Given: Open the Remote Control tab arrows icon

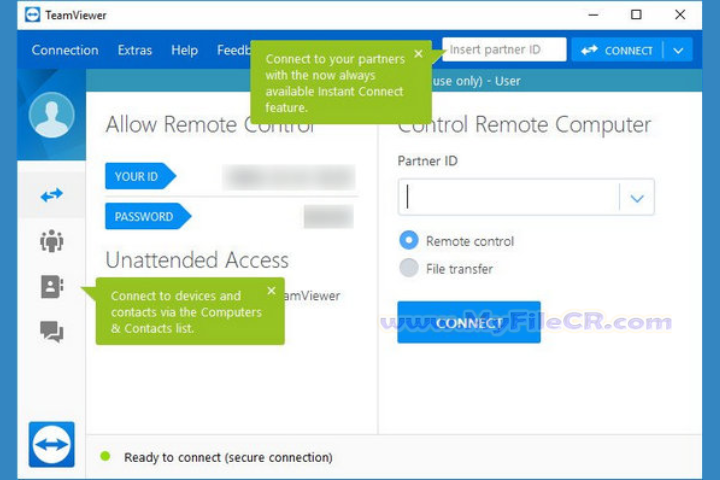Looking at the screenshot, I should pyautogui.click(x=51, y=195).
